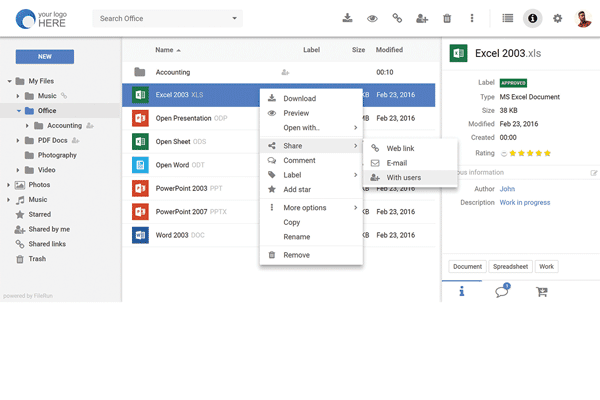Open the user profile avatar
This screenshot has height=400, width=600.
pos(583,18)
